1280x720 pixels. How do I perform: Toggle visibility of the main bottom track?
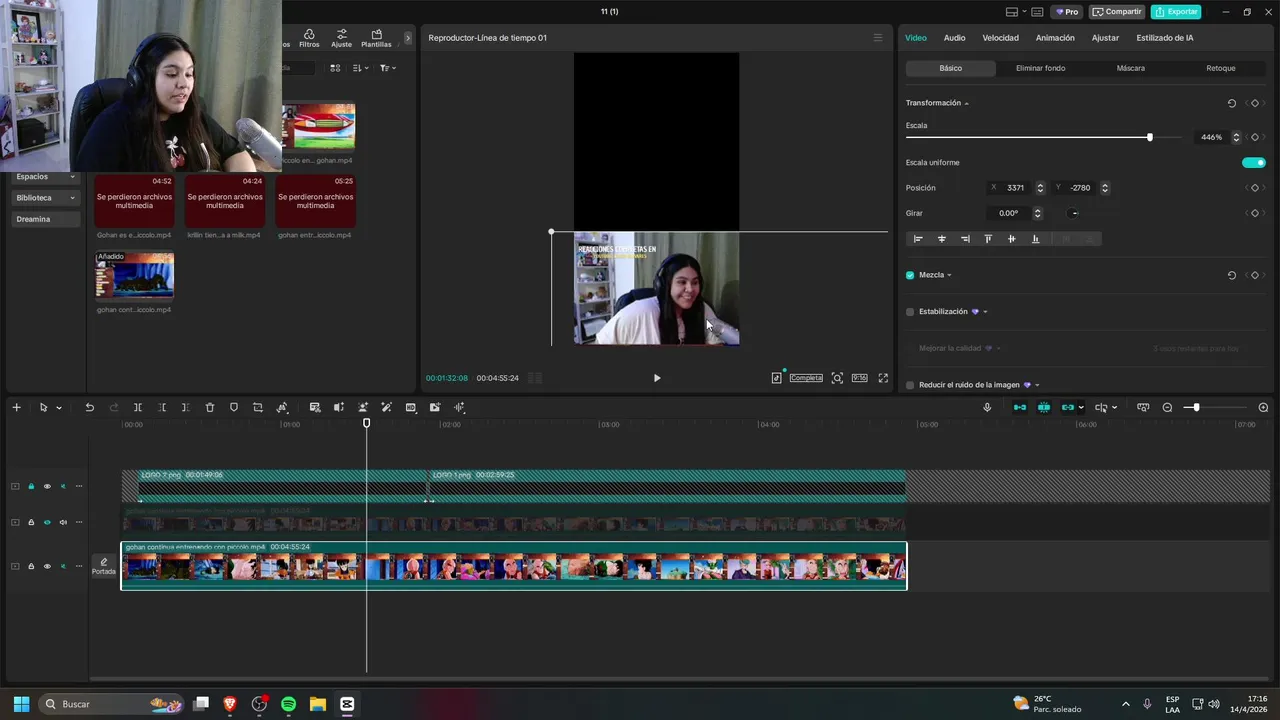(x=46, y=566)
